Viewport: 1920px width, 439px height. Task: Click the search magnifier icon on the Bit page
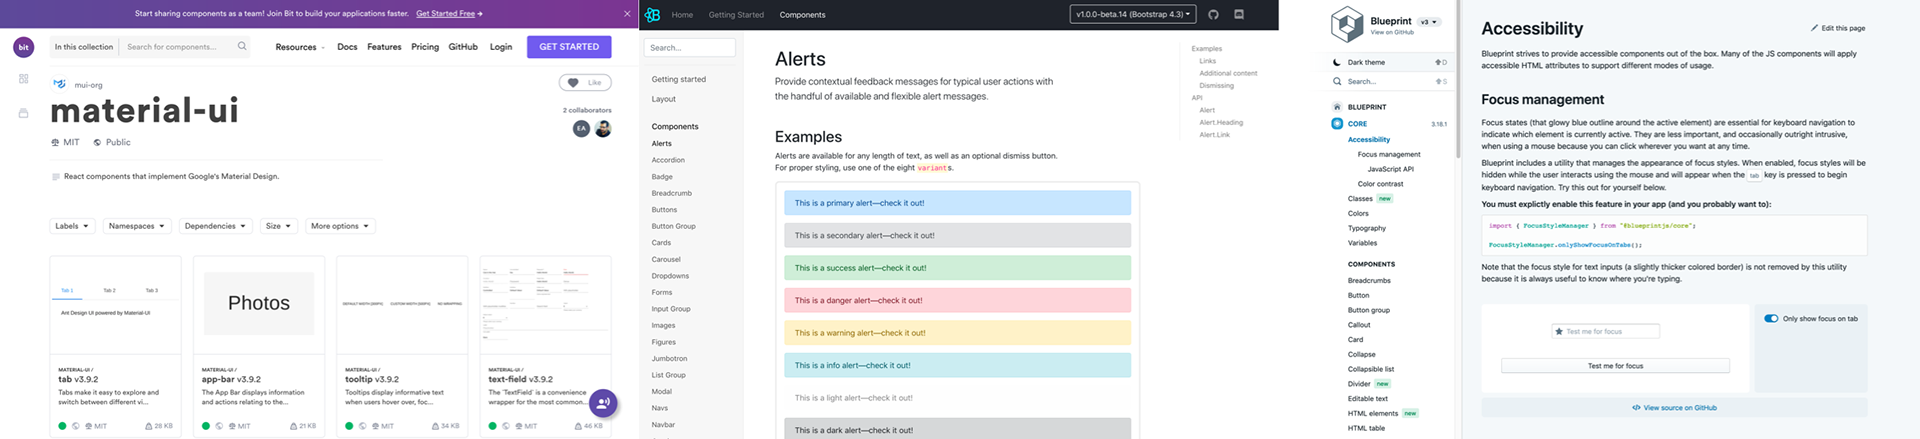pyautogui.click(x=242, y=46)
